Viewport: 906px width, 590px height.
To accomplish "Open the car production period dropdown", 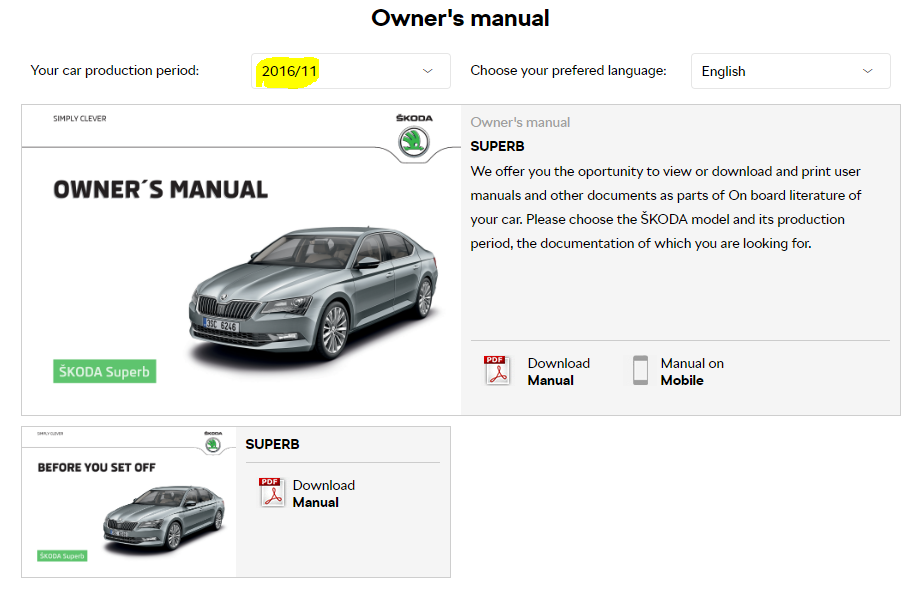I will click(x=351, y=71).
